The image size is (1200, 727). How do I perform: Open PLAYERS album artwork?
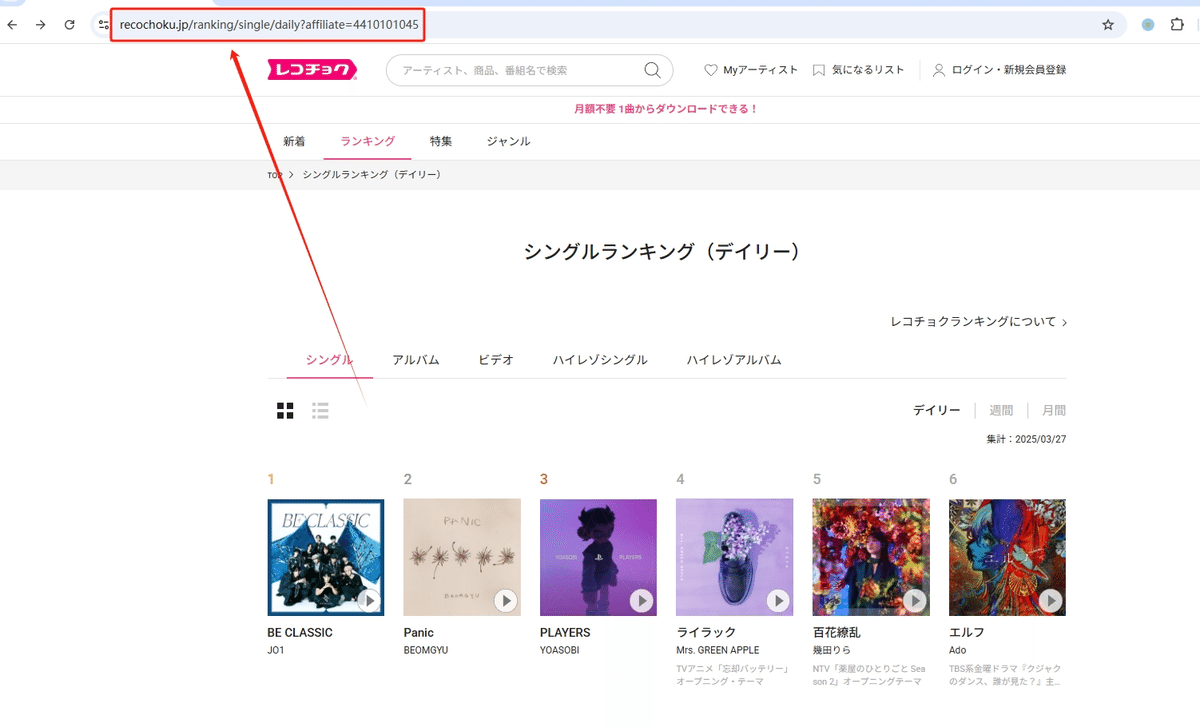(598, 557)
